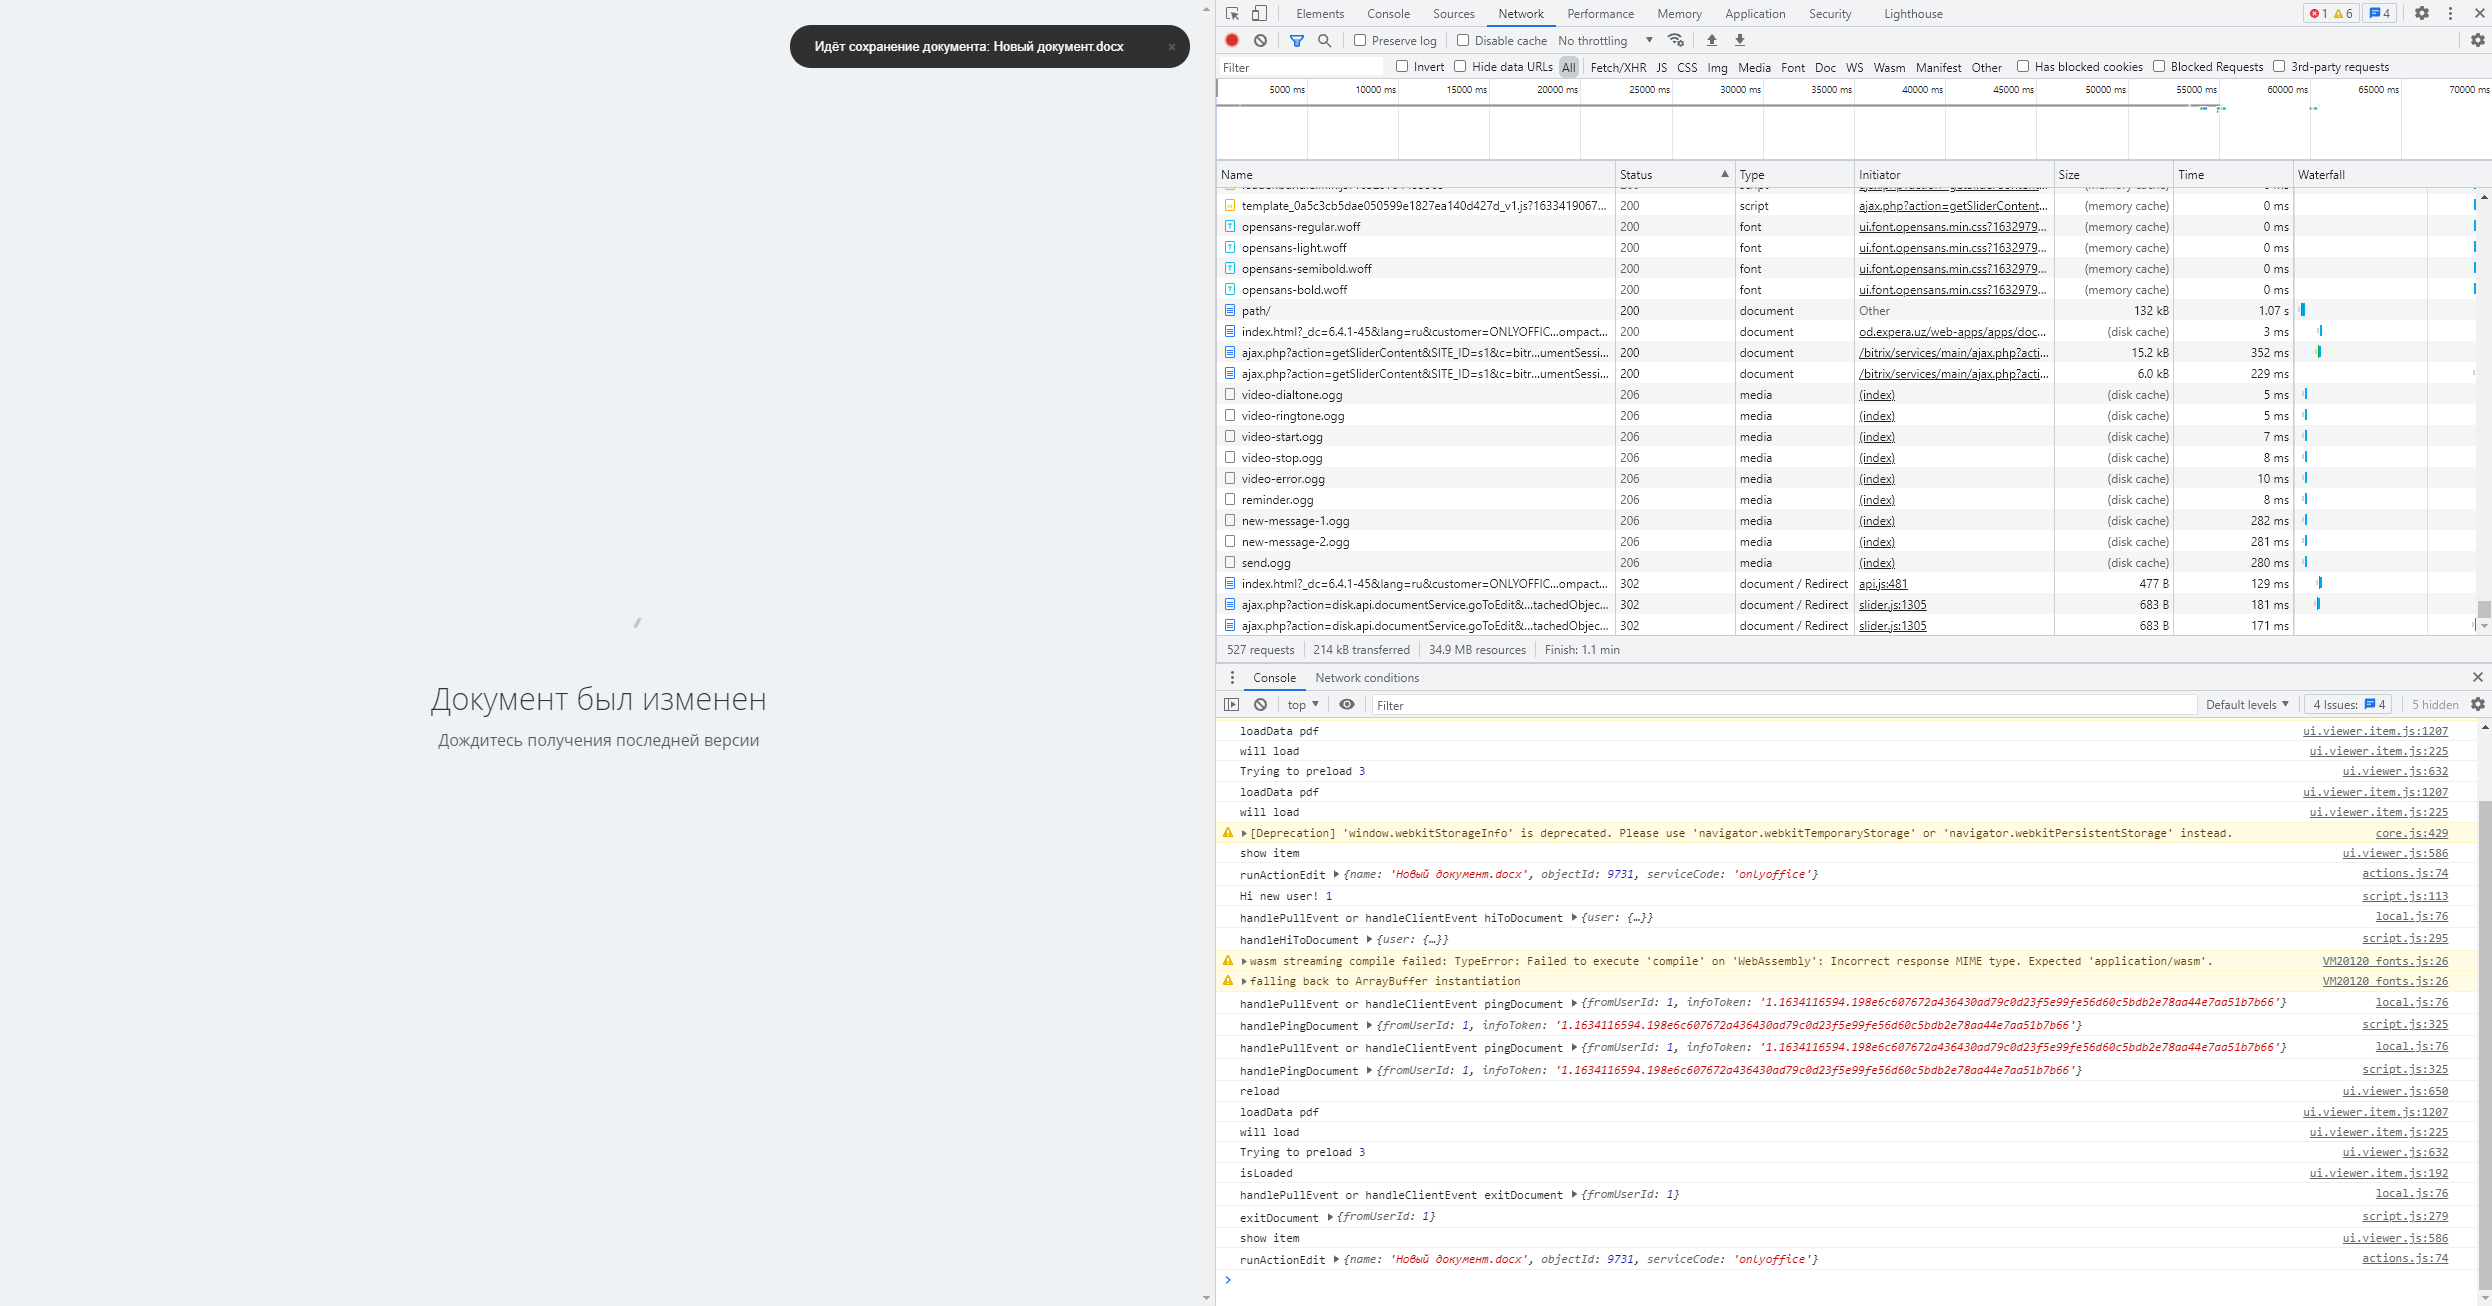Stop recording network log
Image resolution: width=2492 pixels, height=1306 pixels.
pyautogui.click(x=1232, y=40)
